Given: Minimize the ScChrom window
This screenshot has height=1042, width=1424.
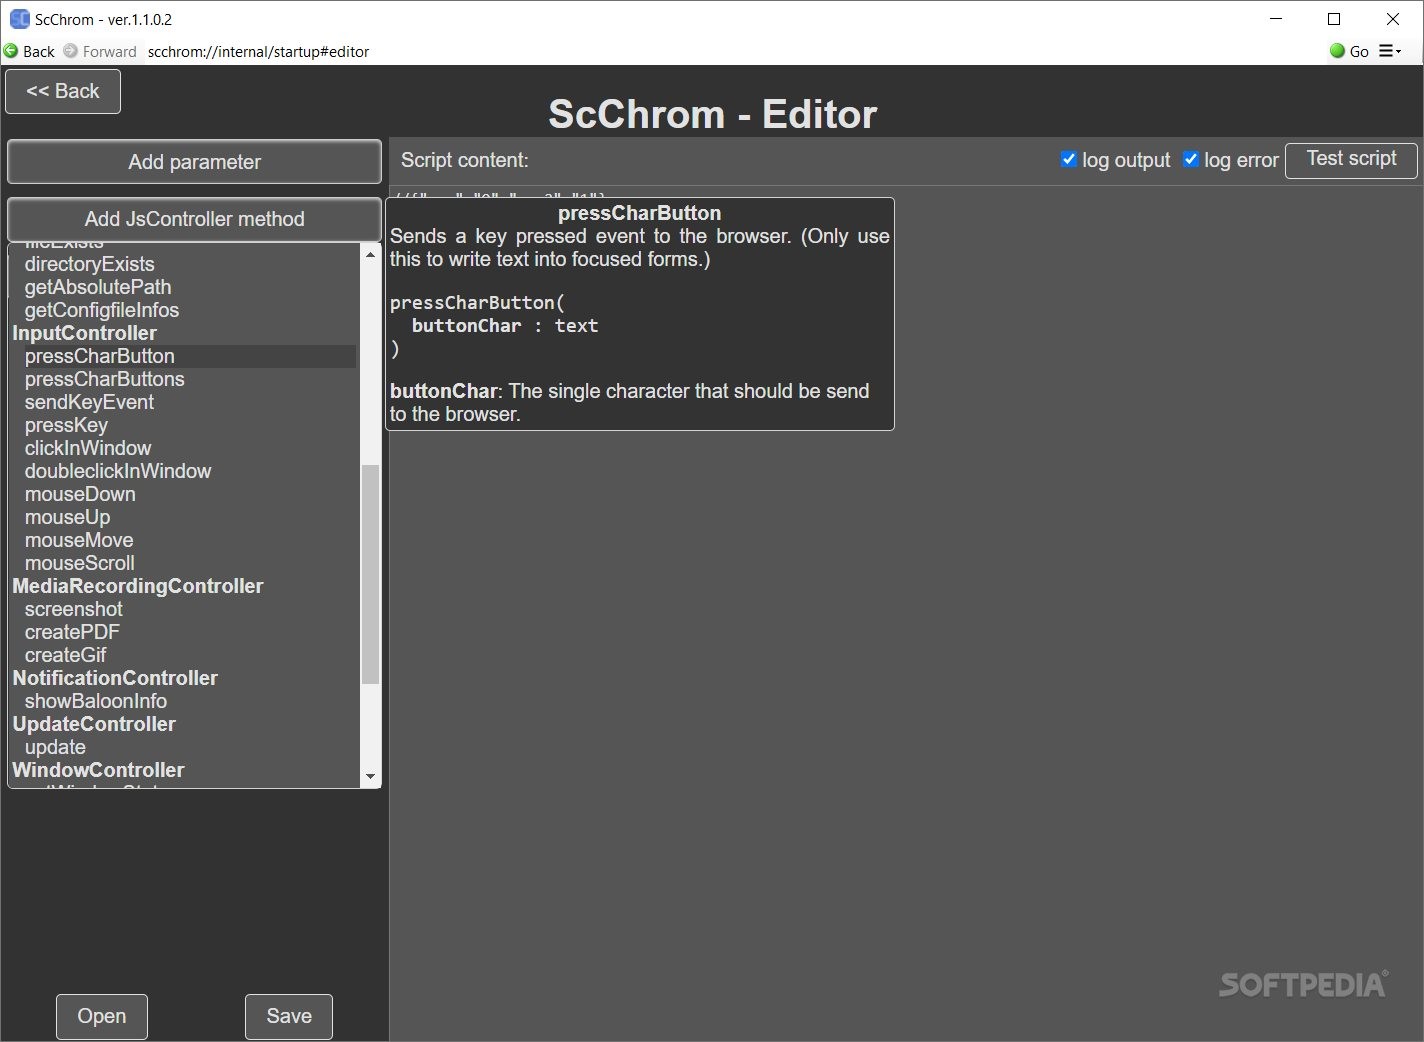Looking at the screenshot, I should tap(1276, 19).
